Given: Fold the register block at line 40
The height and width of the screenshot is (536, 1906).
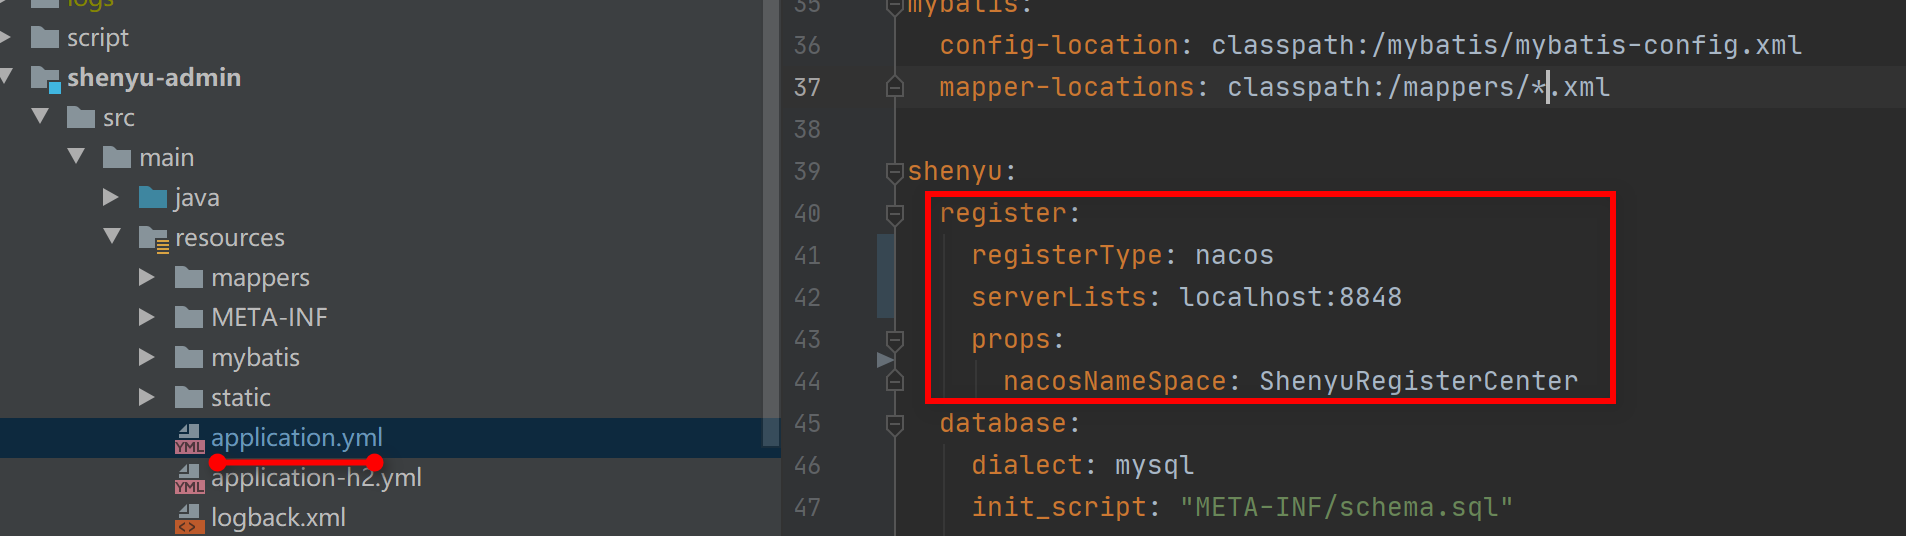Looking at the screenshot, I should pos(895,214).
